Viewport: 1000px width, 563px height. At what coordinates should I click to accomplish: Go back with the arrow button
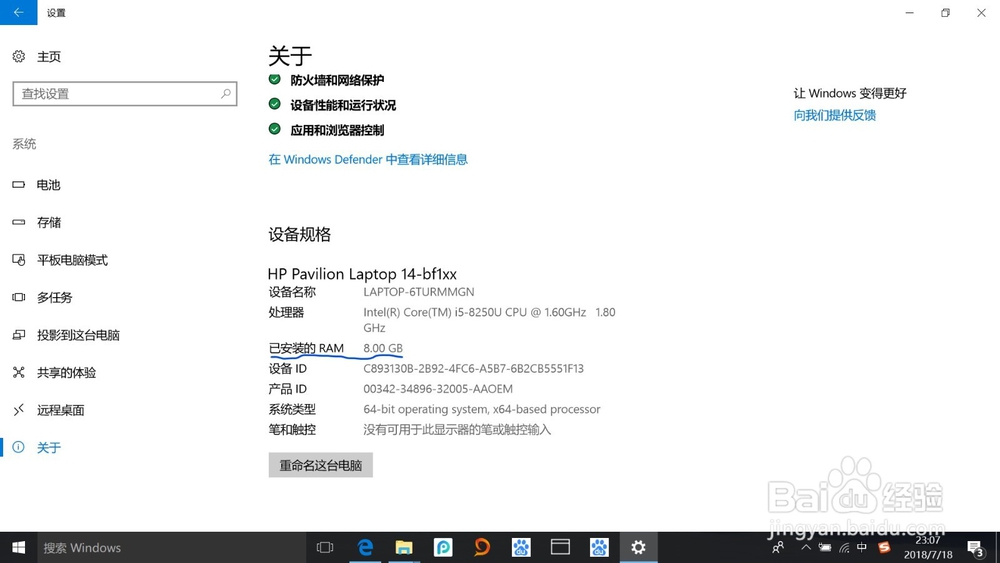pos(18,12)
